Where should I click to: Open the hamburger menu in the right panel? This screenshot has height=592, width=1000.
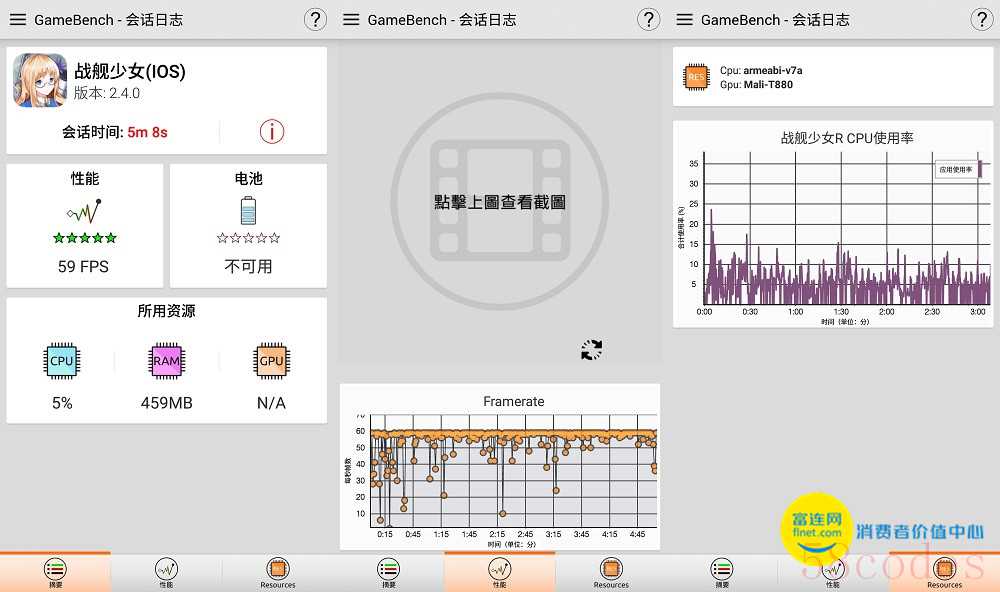point(684,20)
